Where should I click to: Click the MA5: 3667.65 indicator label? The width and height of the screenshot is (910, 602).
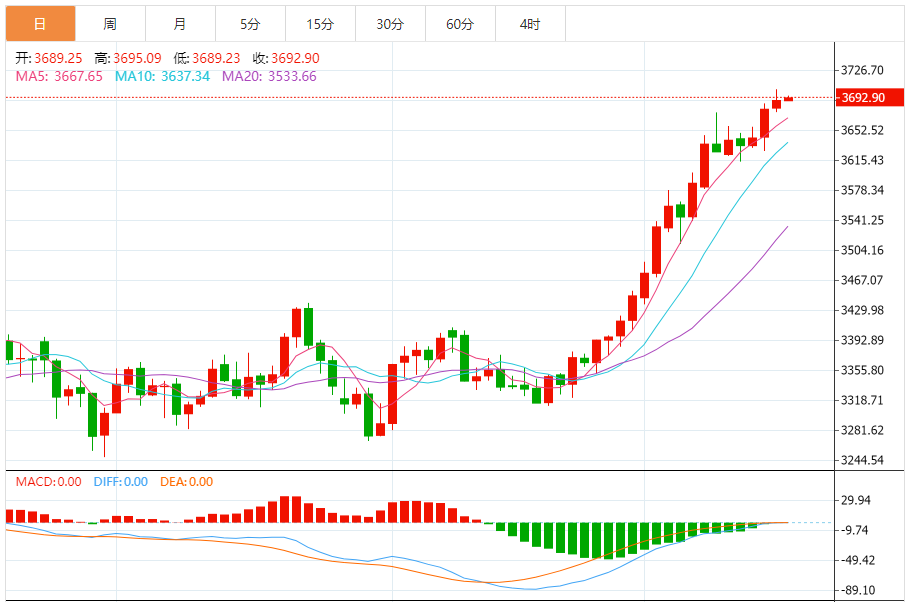[59, 76]
